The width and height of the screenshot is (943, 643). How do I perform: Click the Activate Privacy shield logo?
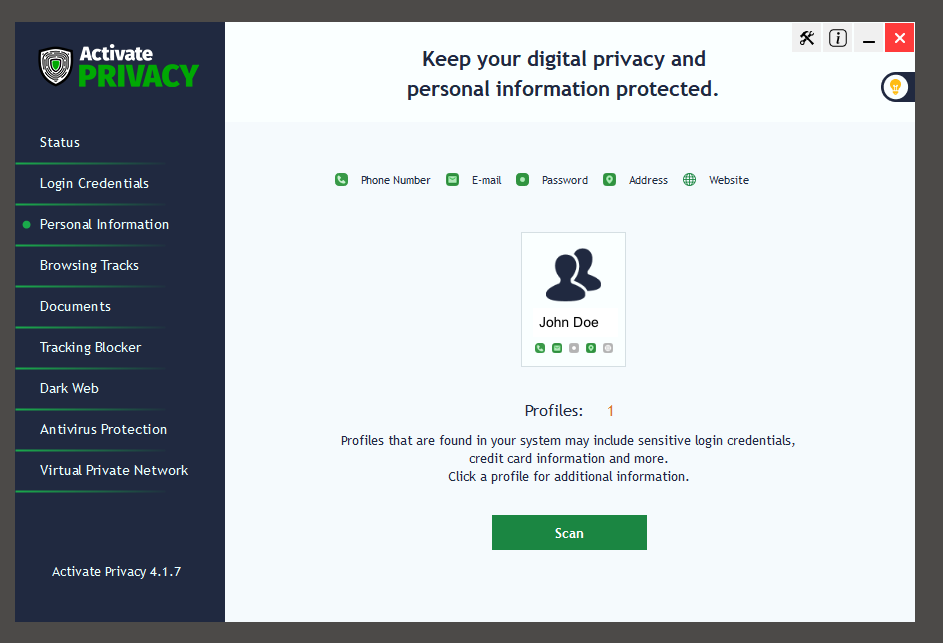pos(56,66)
